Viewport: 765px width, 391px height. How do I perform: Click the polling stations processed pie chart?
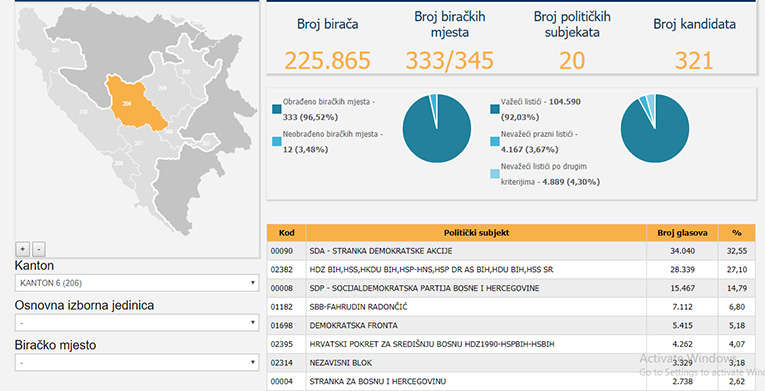(437, 129)
